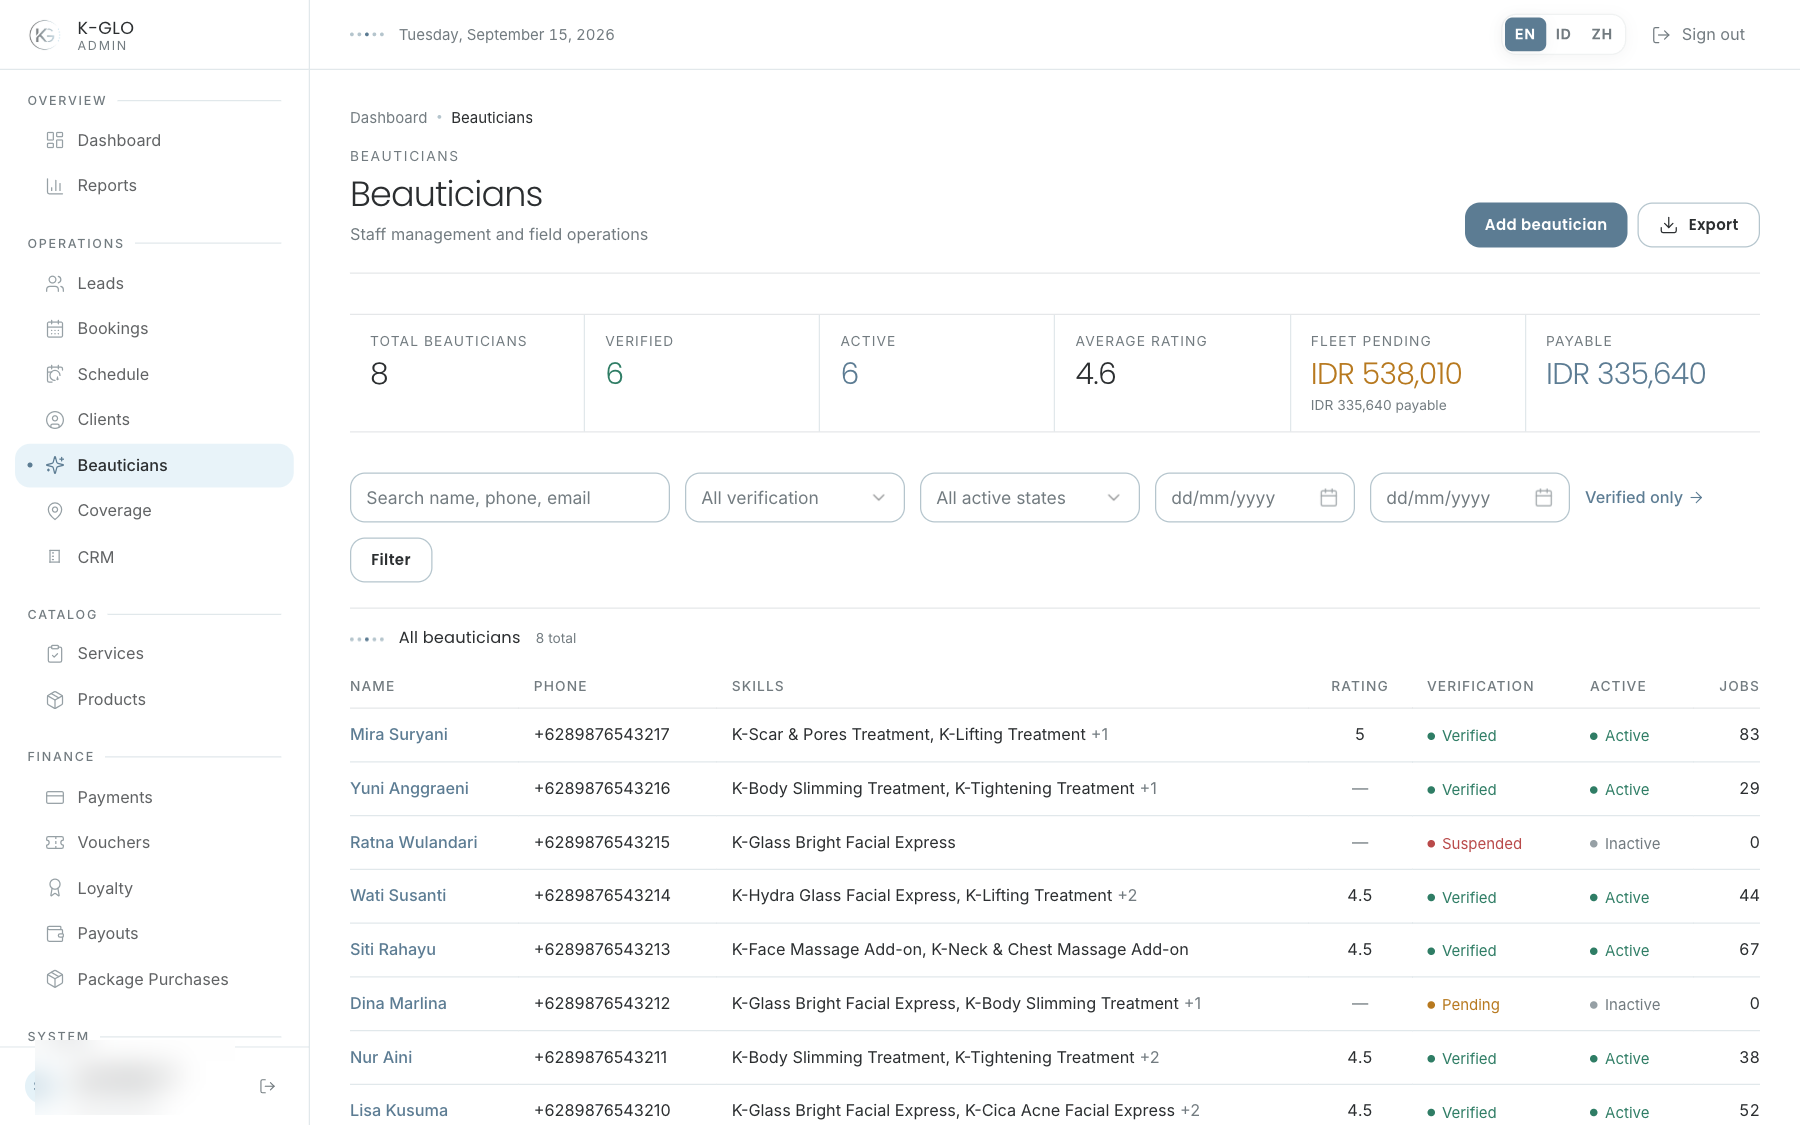
Task: Click the logout icon beside profile
Action: point(267,1086)
